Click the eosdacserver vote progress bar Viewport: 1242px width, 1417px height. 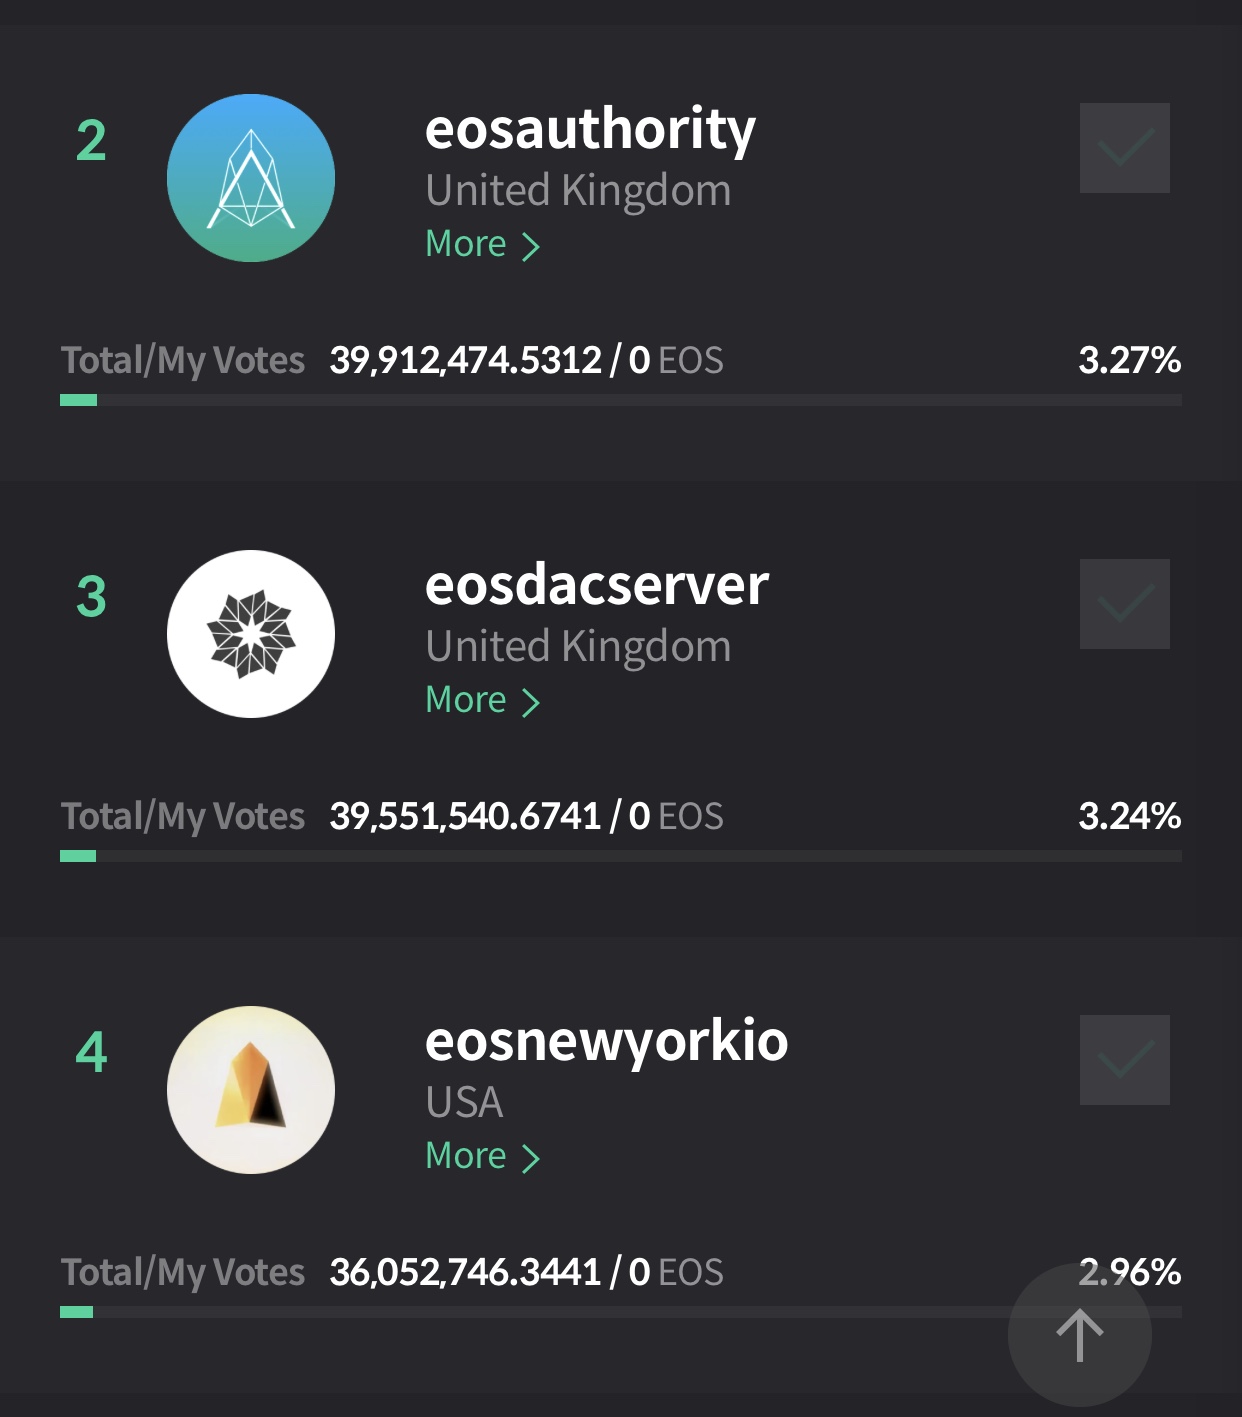[620, 856]
